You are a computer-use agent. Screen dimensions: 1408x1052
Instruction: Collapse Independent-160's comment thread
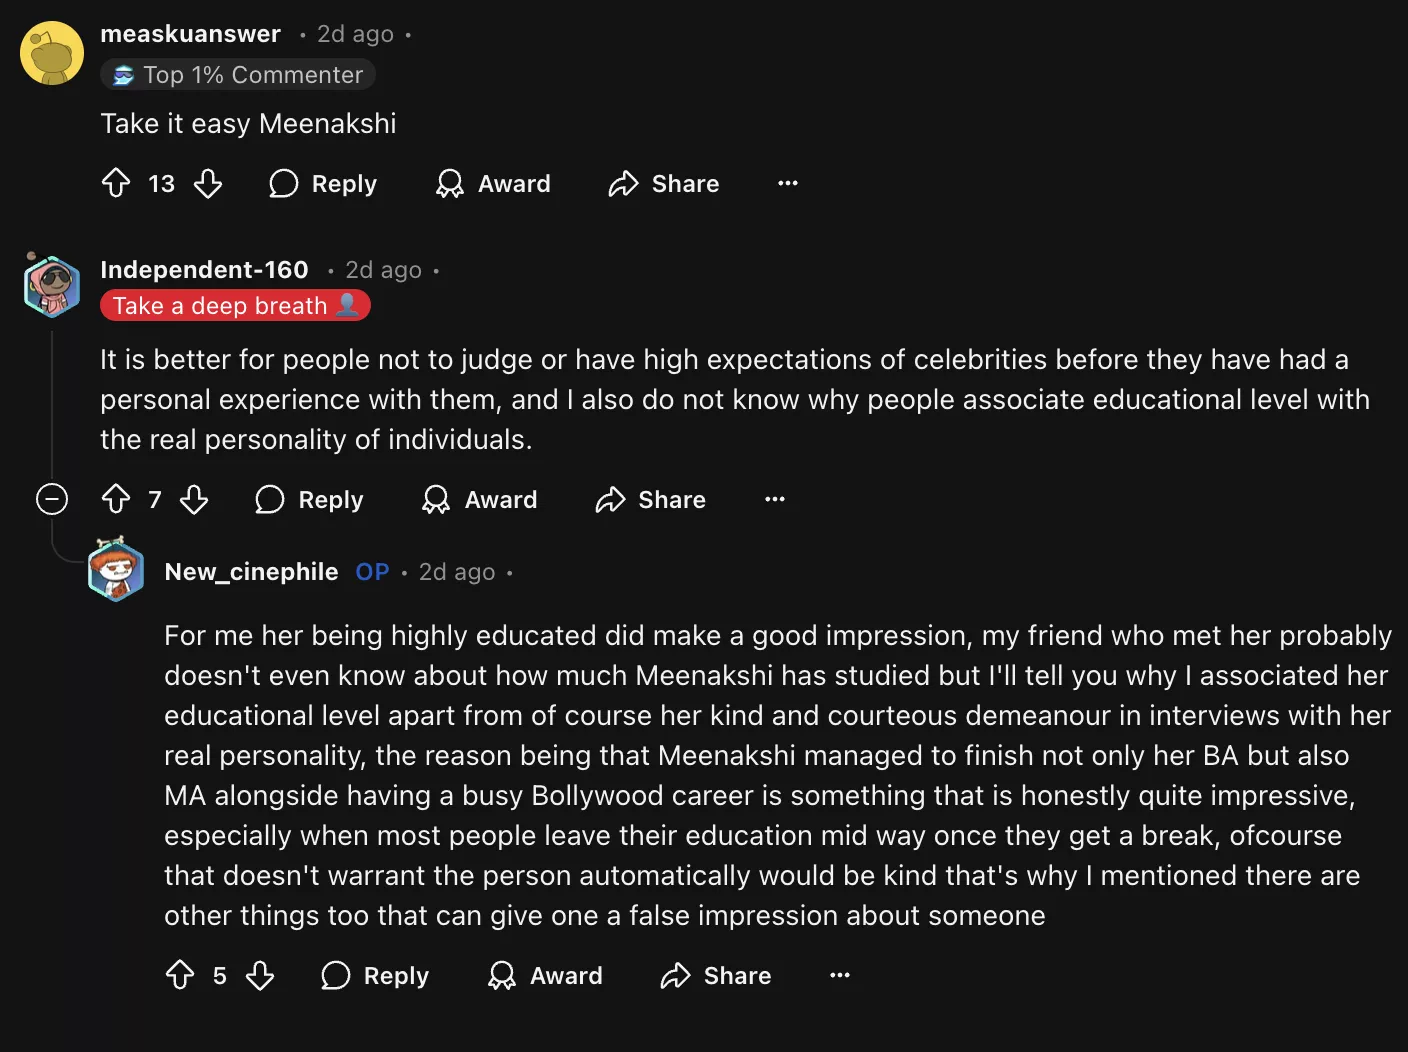click(52, 499)
